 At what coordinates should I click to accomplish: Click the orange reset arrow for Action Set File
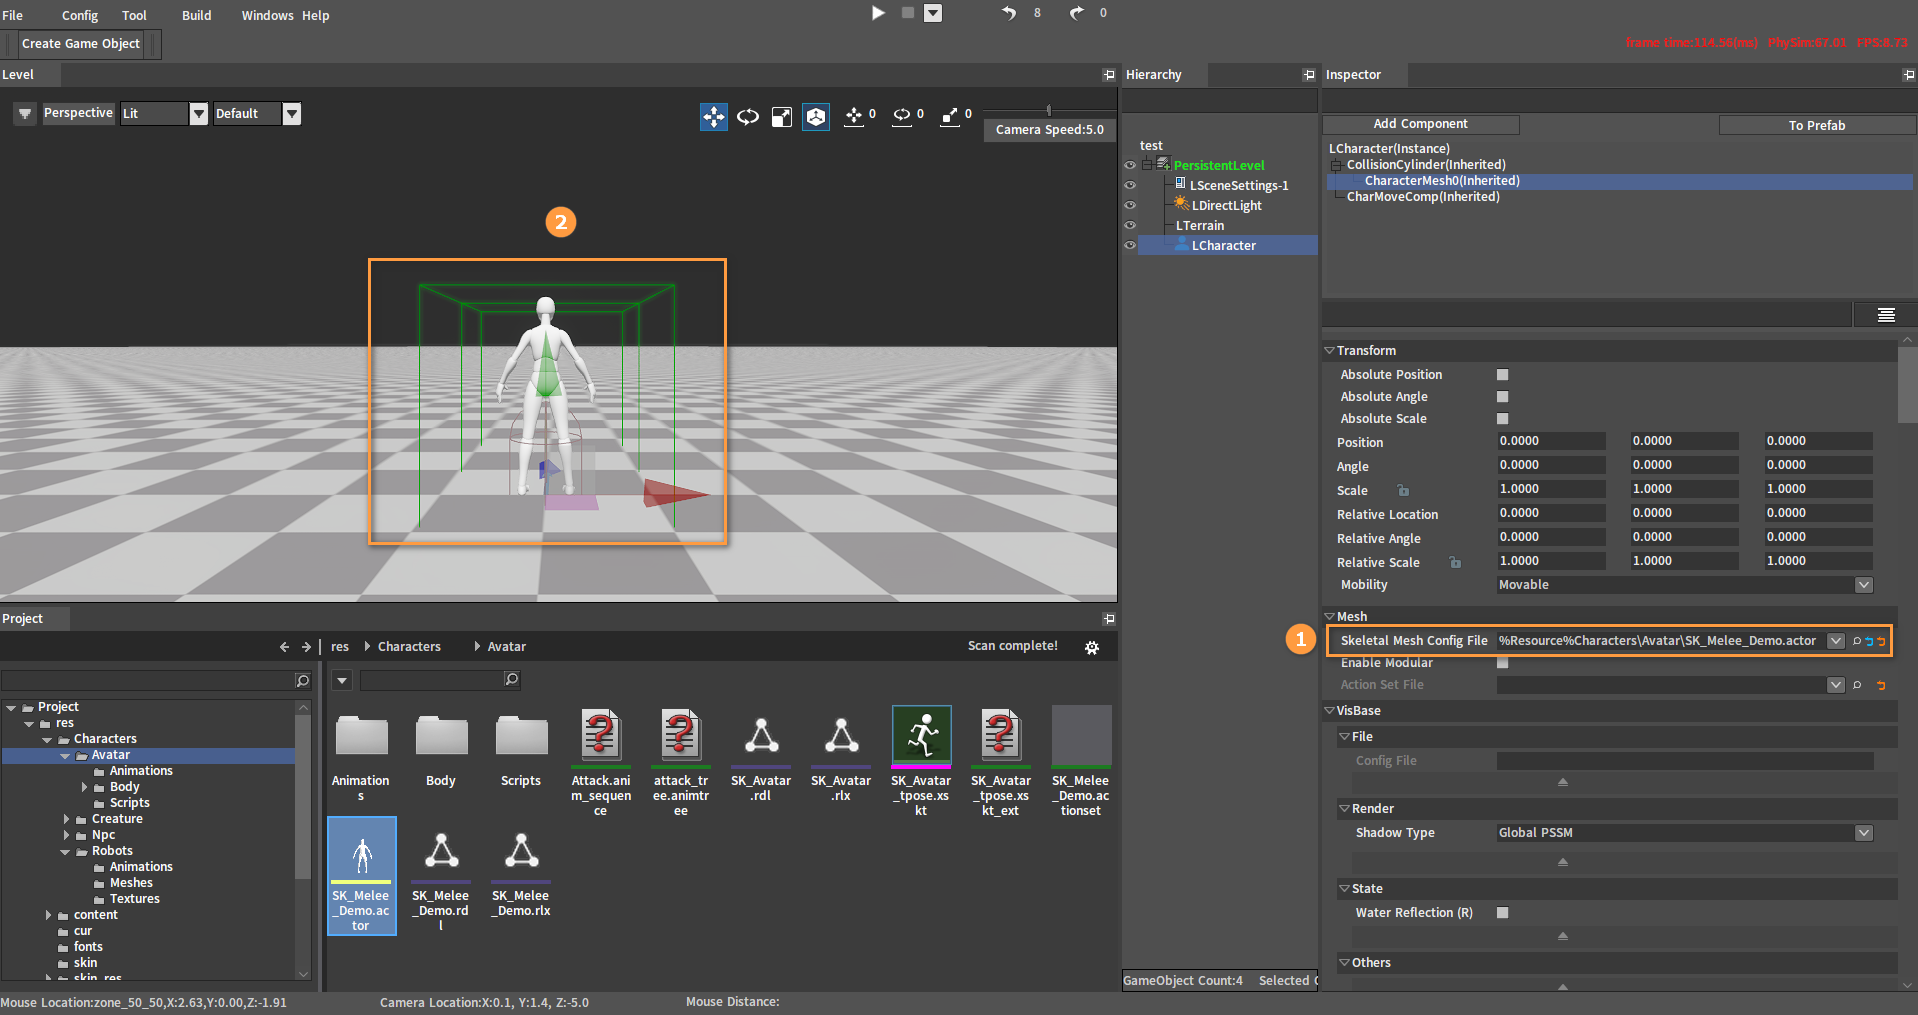[x=1881, y=685]
